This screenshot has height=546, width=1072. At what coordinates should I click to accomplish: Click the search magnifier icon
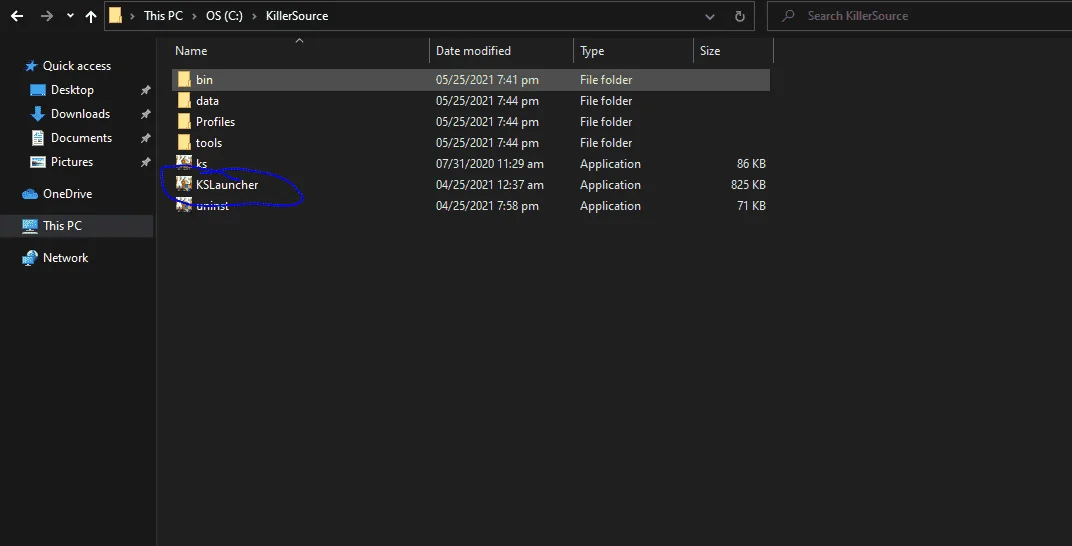[788, 16]
